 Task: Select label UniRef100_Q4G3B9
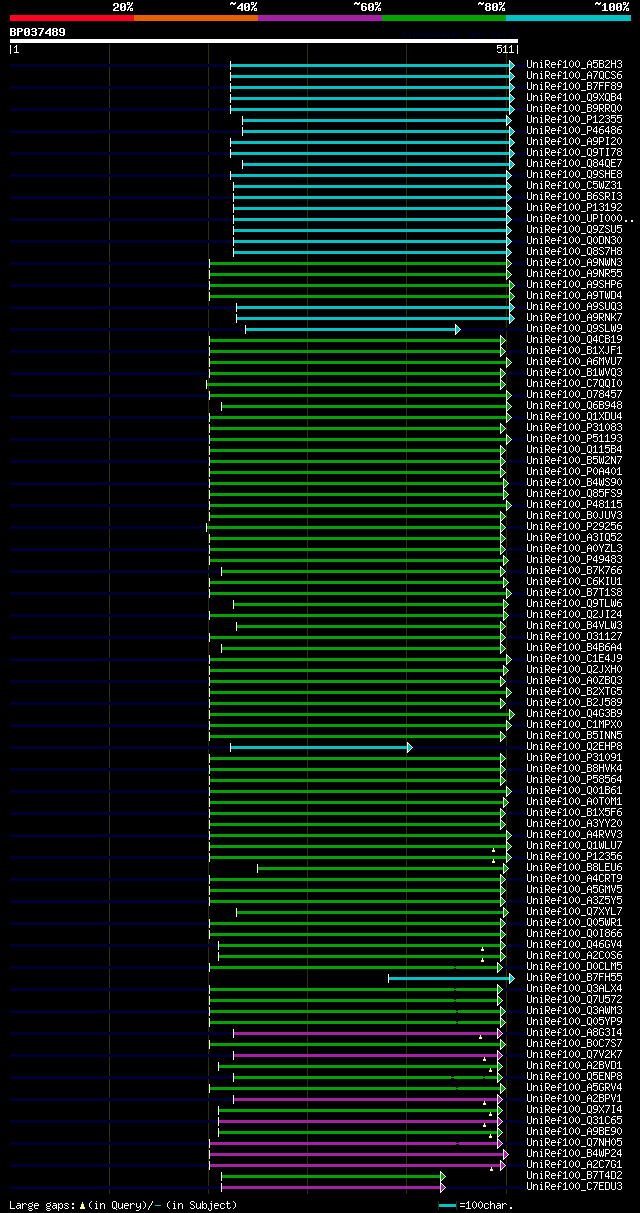click(574, 714)
